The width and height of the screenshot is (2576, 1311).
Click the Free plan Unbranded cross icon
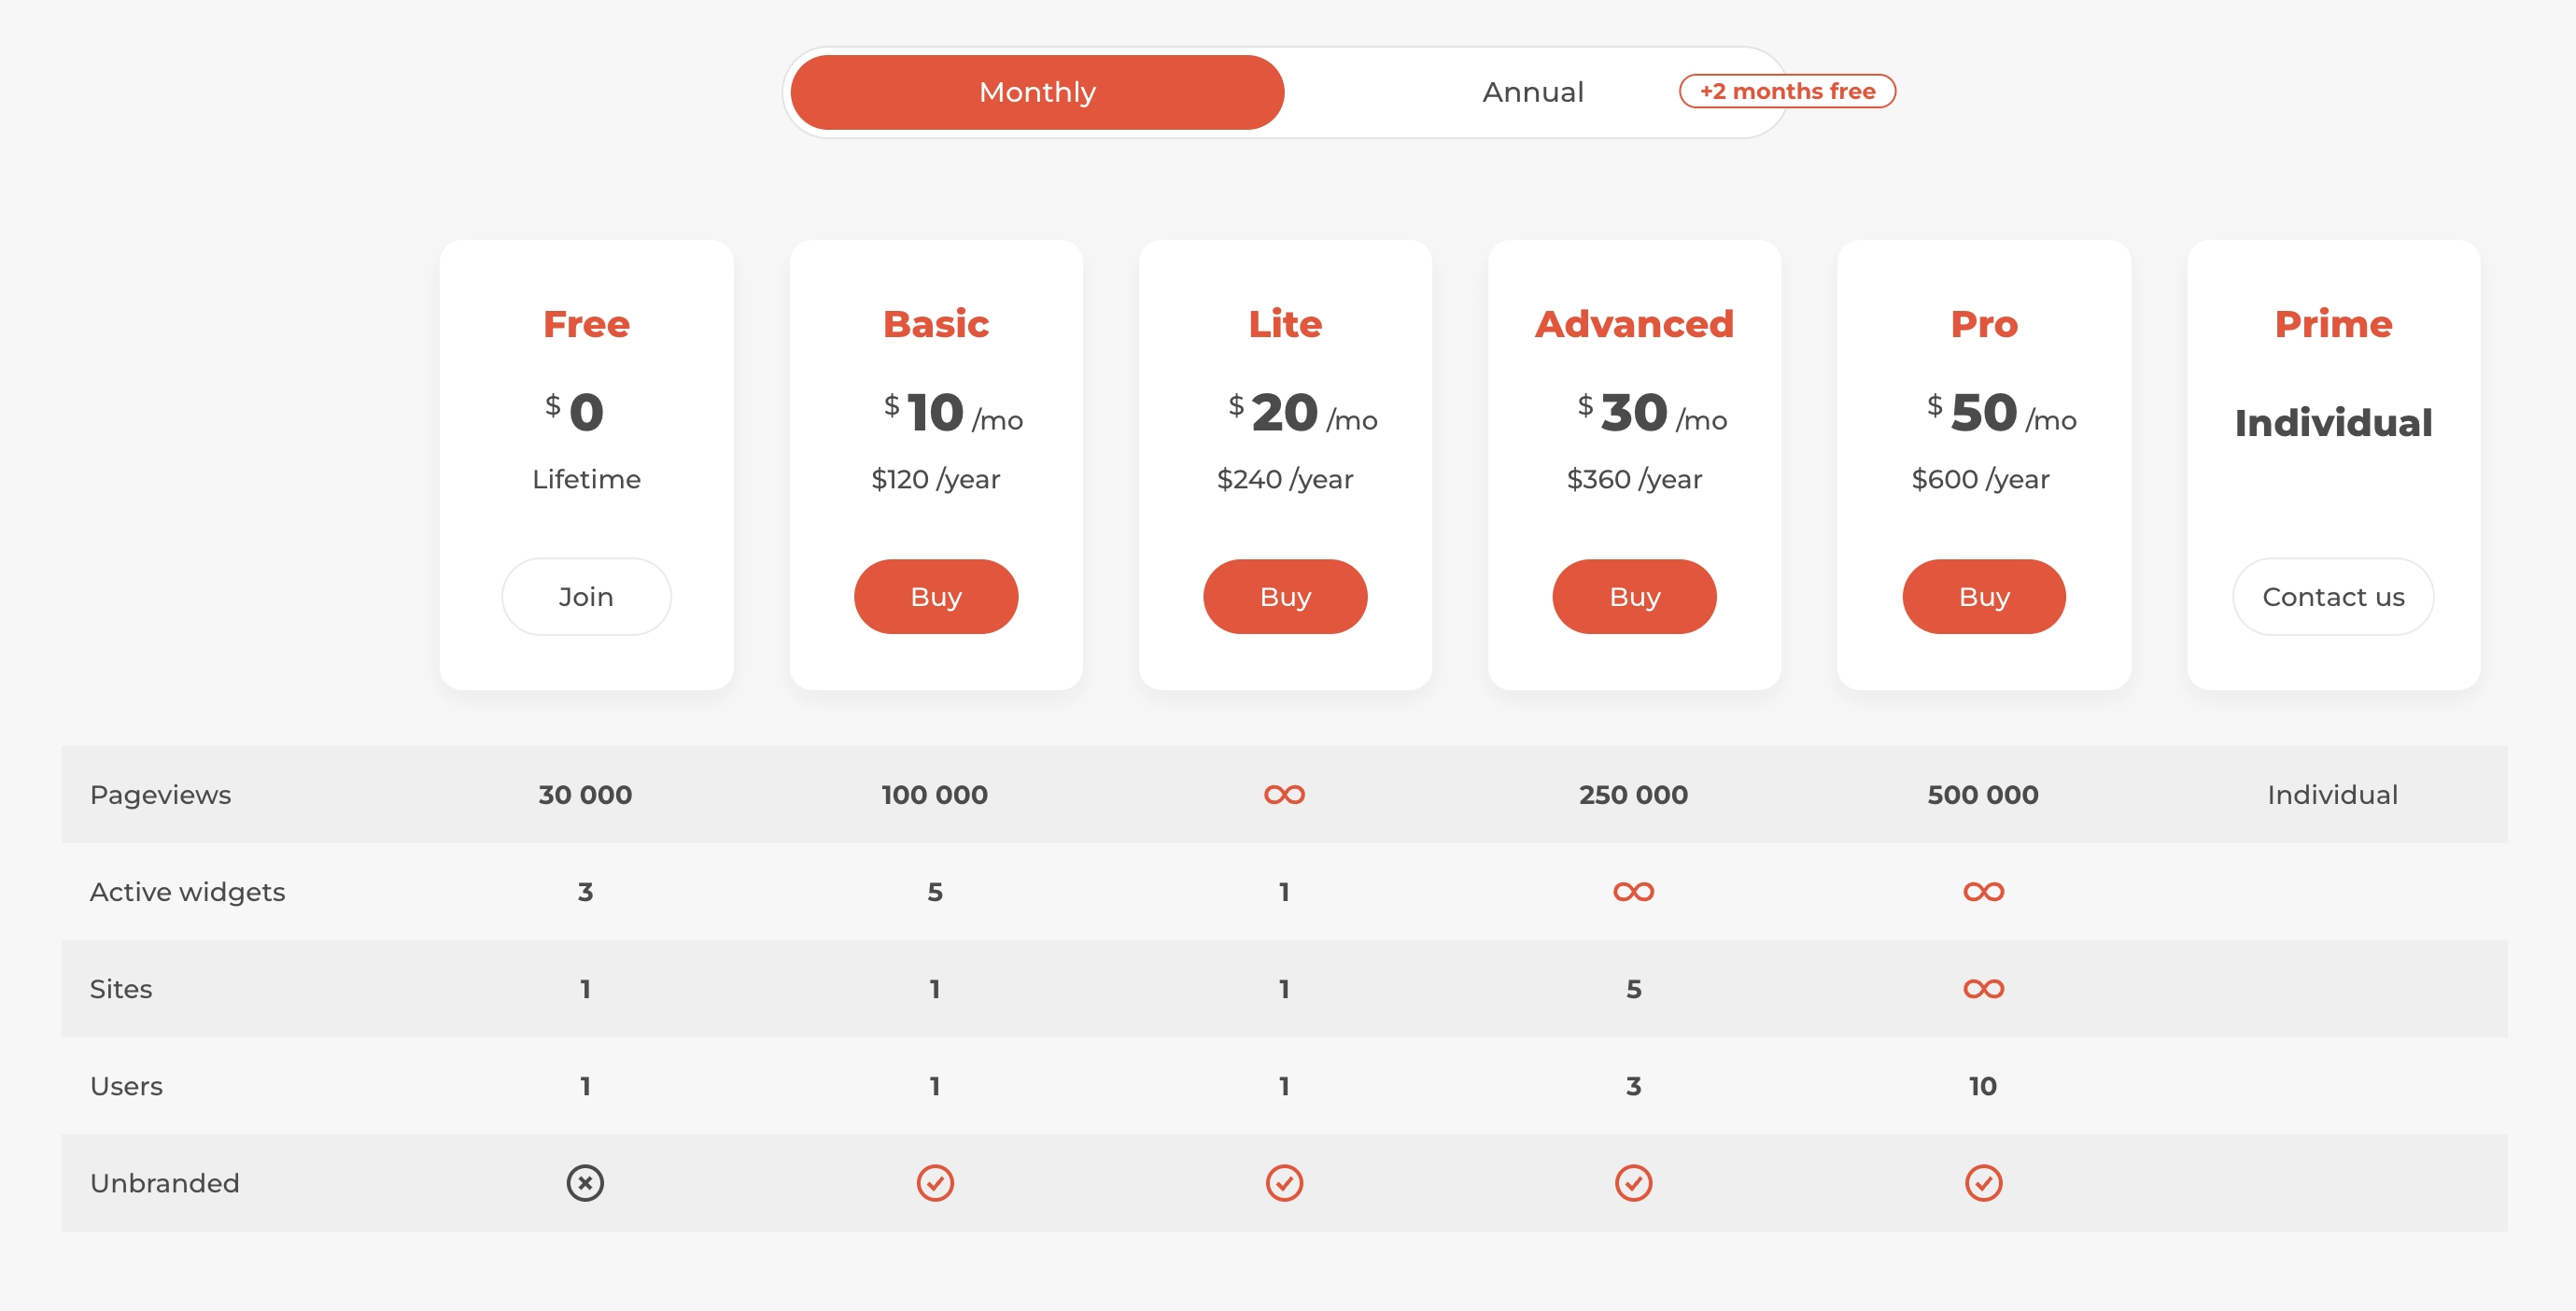(x=585, y=1183)
